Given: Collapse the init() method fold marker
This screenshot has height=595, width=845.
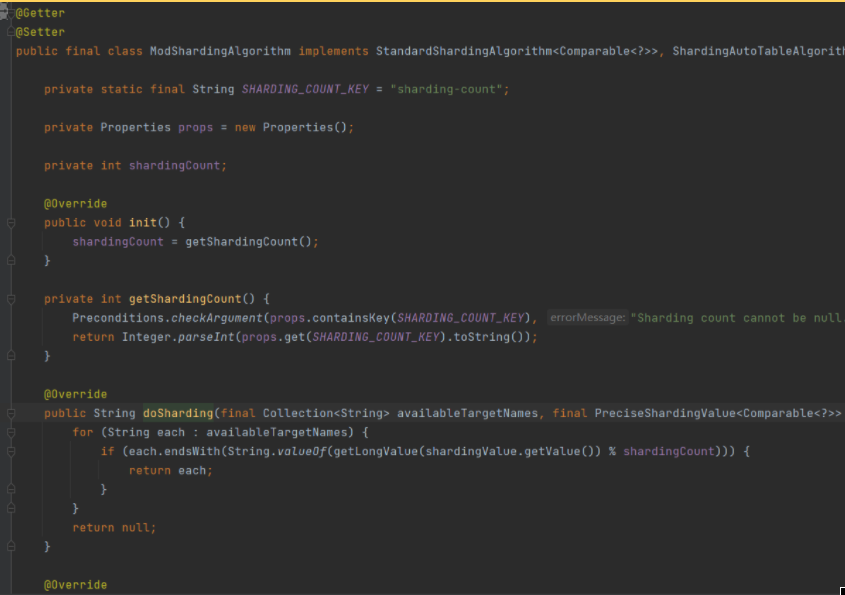Looking at the screenshot, I should point(11,223).
